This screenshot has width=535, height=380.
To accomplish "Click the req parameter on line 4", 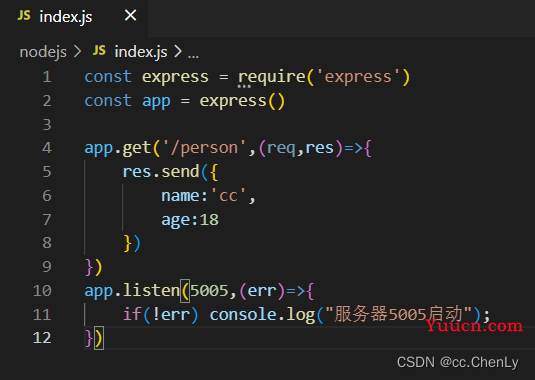I will tap(281, 149).
